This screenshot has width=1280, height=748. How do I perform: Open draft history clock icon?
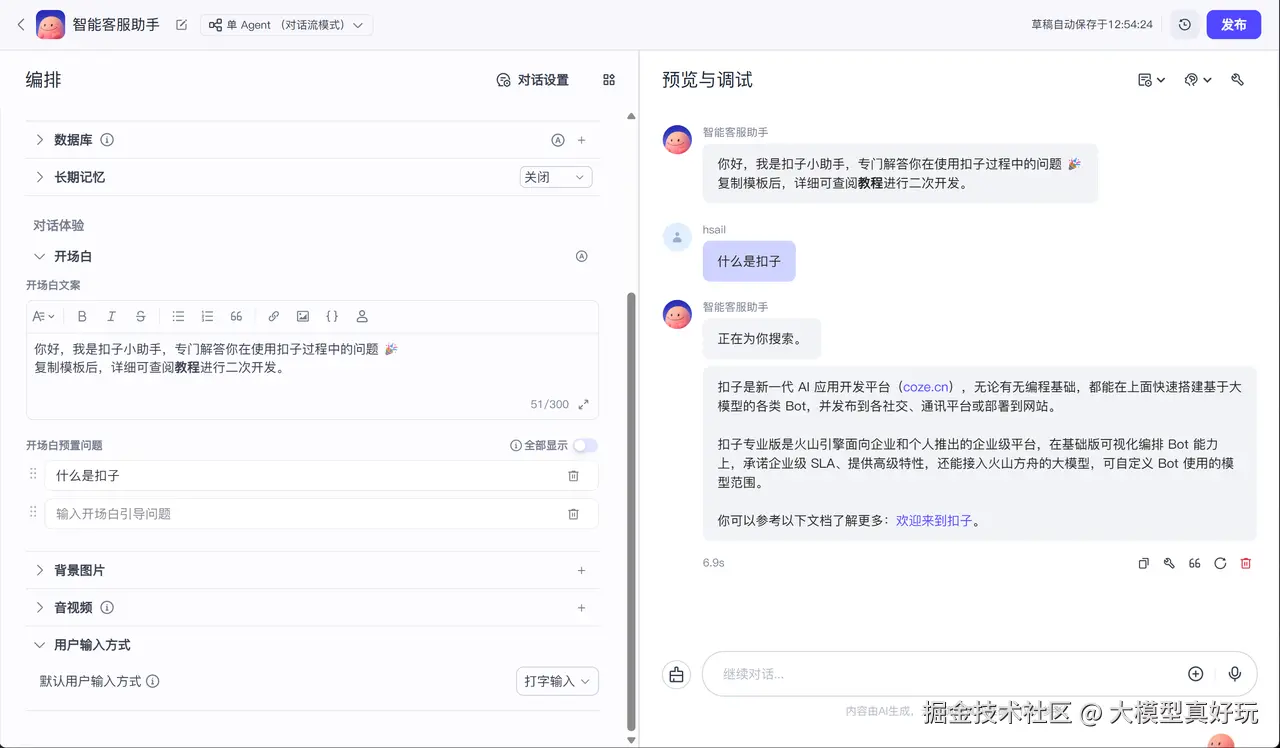click(x=1185, y=25)
